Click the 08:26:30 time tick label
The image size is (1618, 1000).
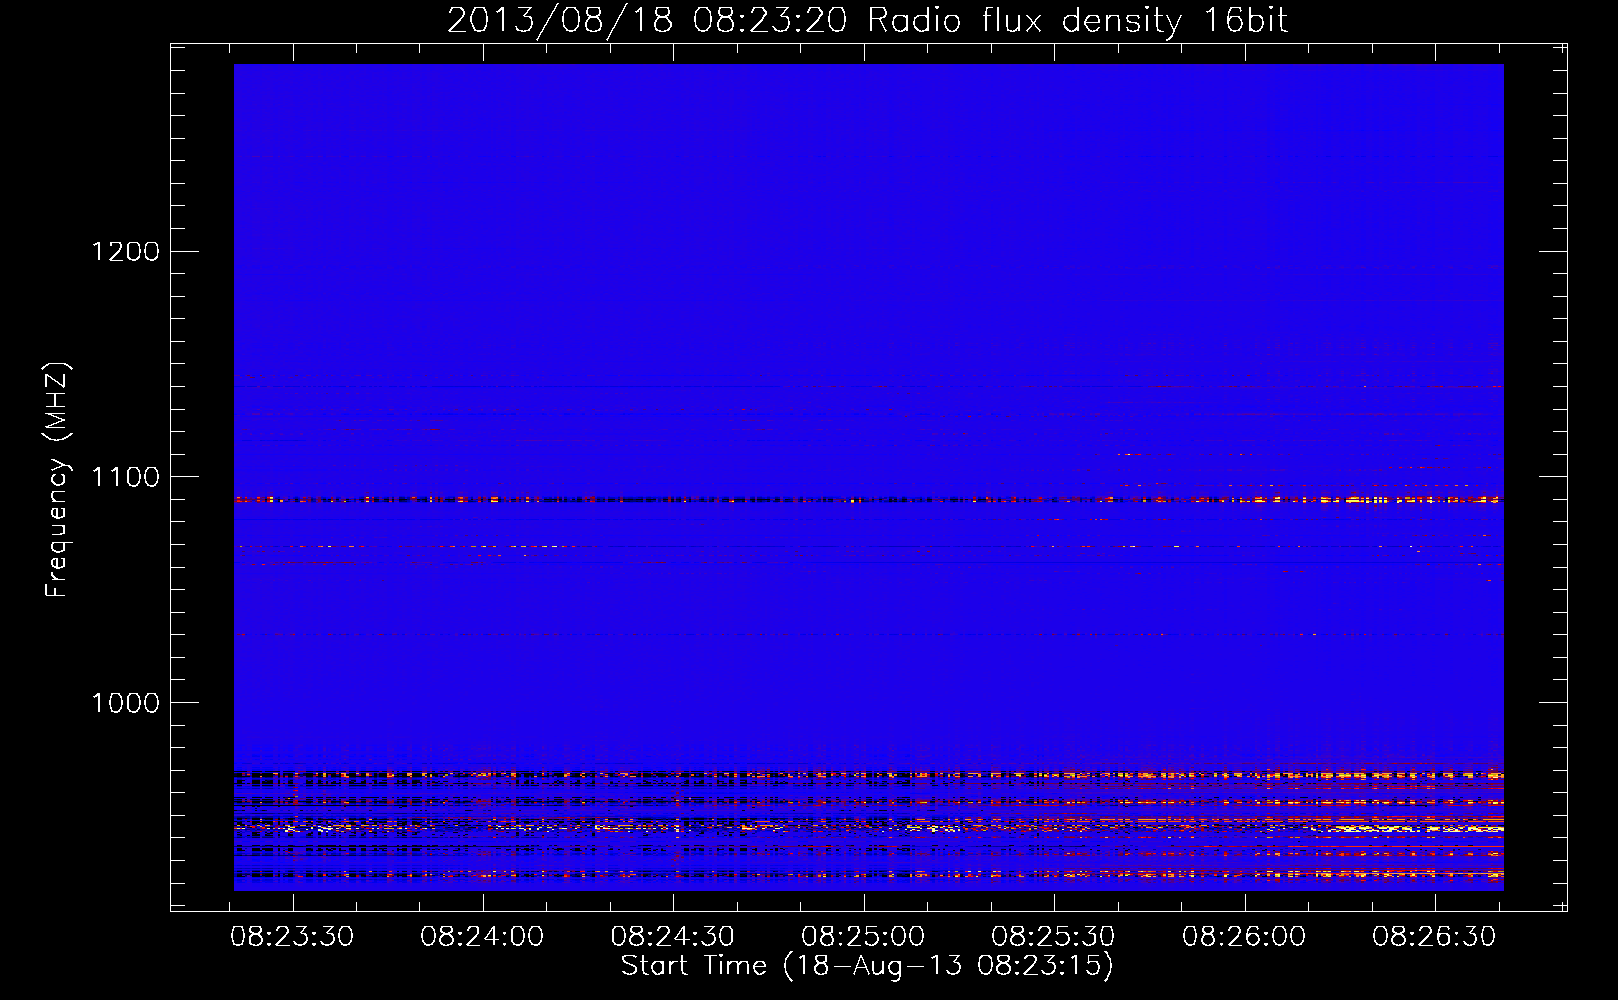pyautogui.click(x=1434, y=937)
